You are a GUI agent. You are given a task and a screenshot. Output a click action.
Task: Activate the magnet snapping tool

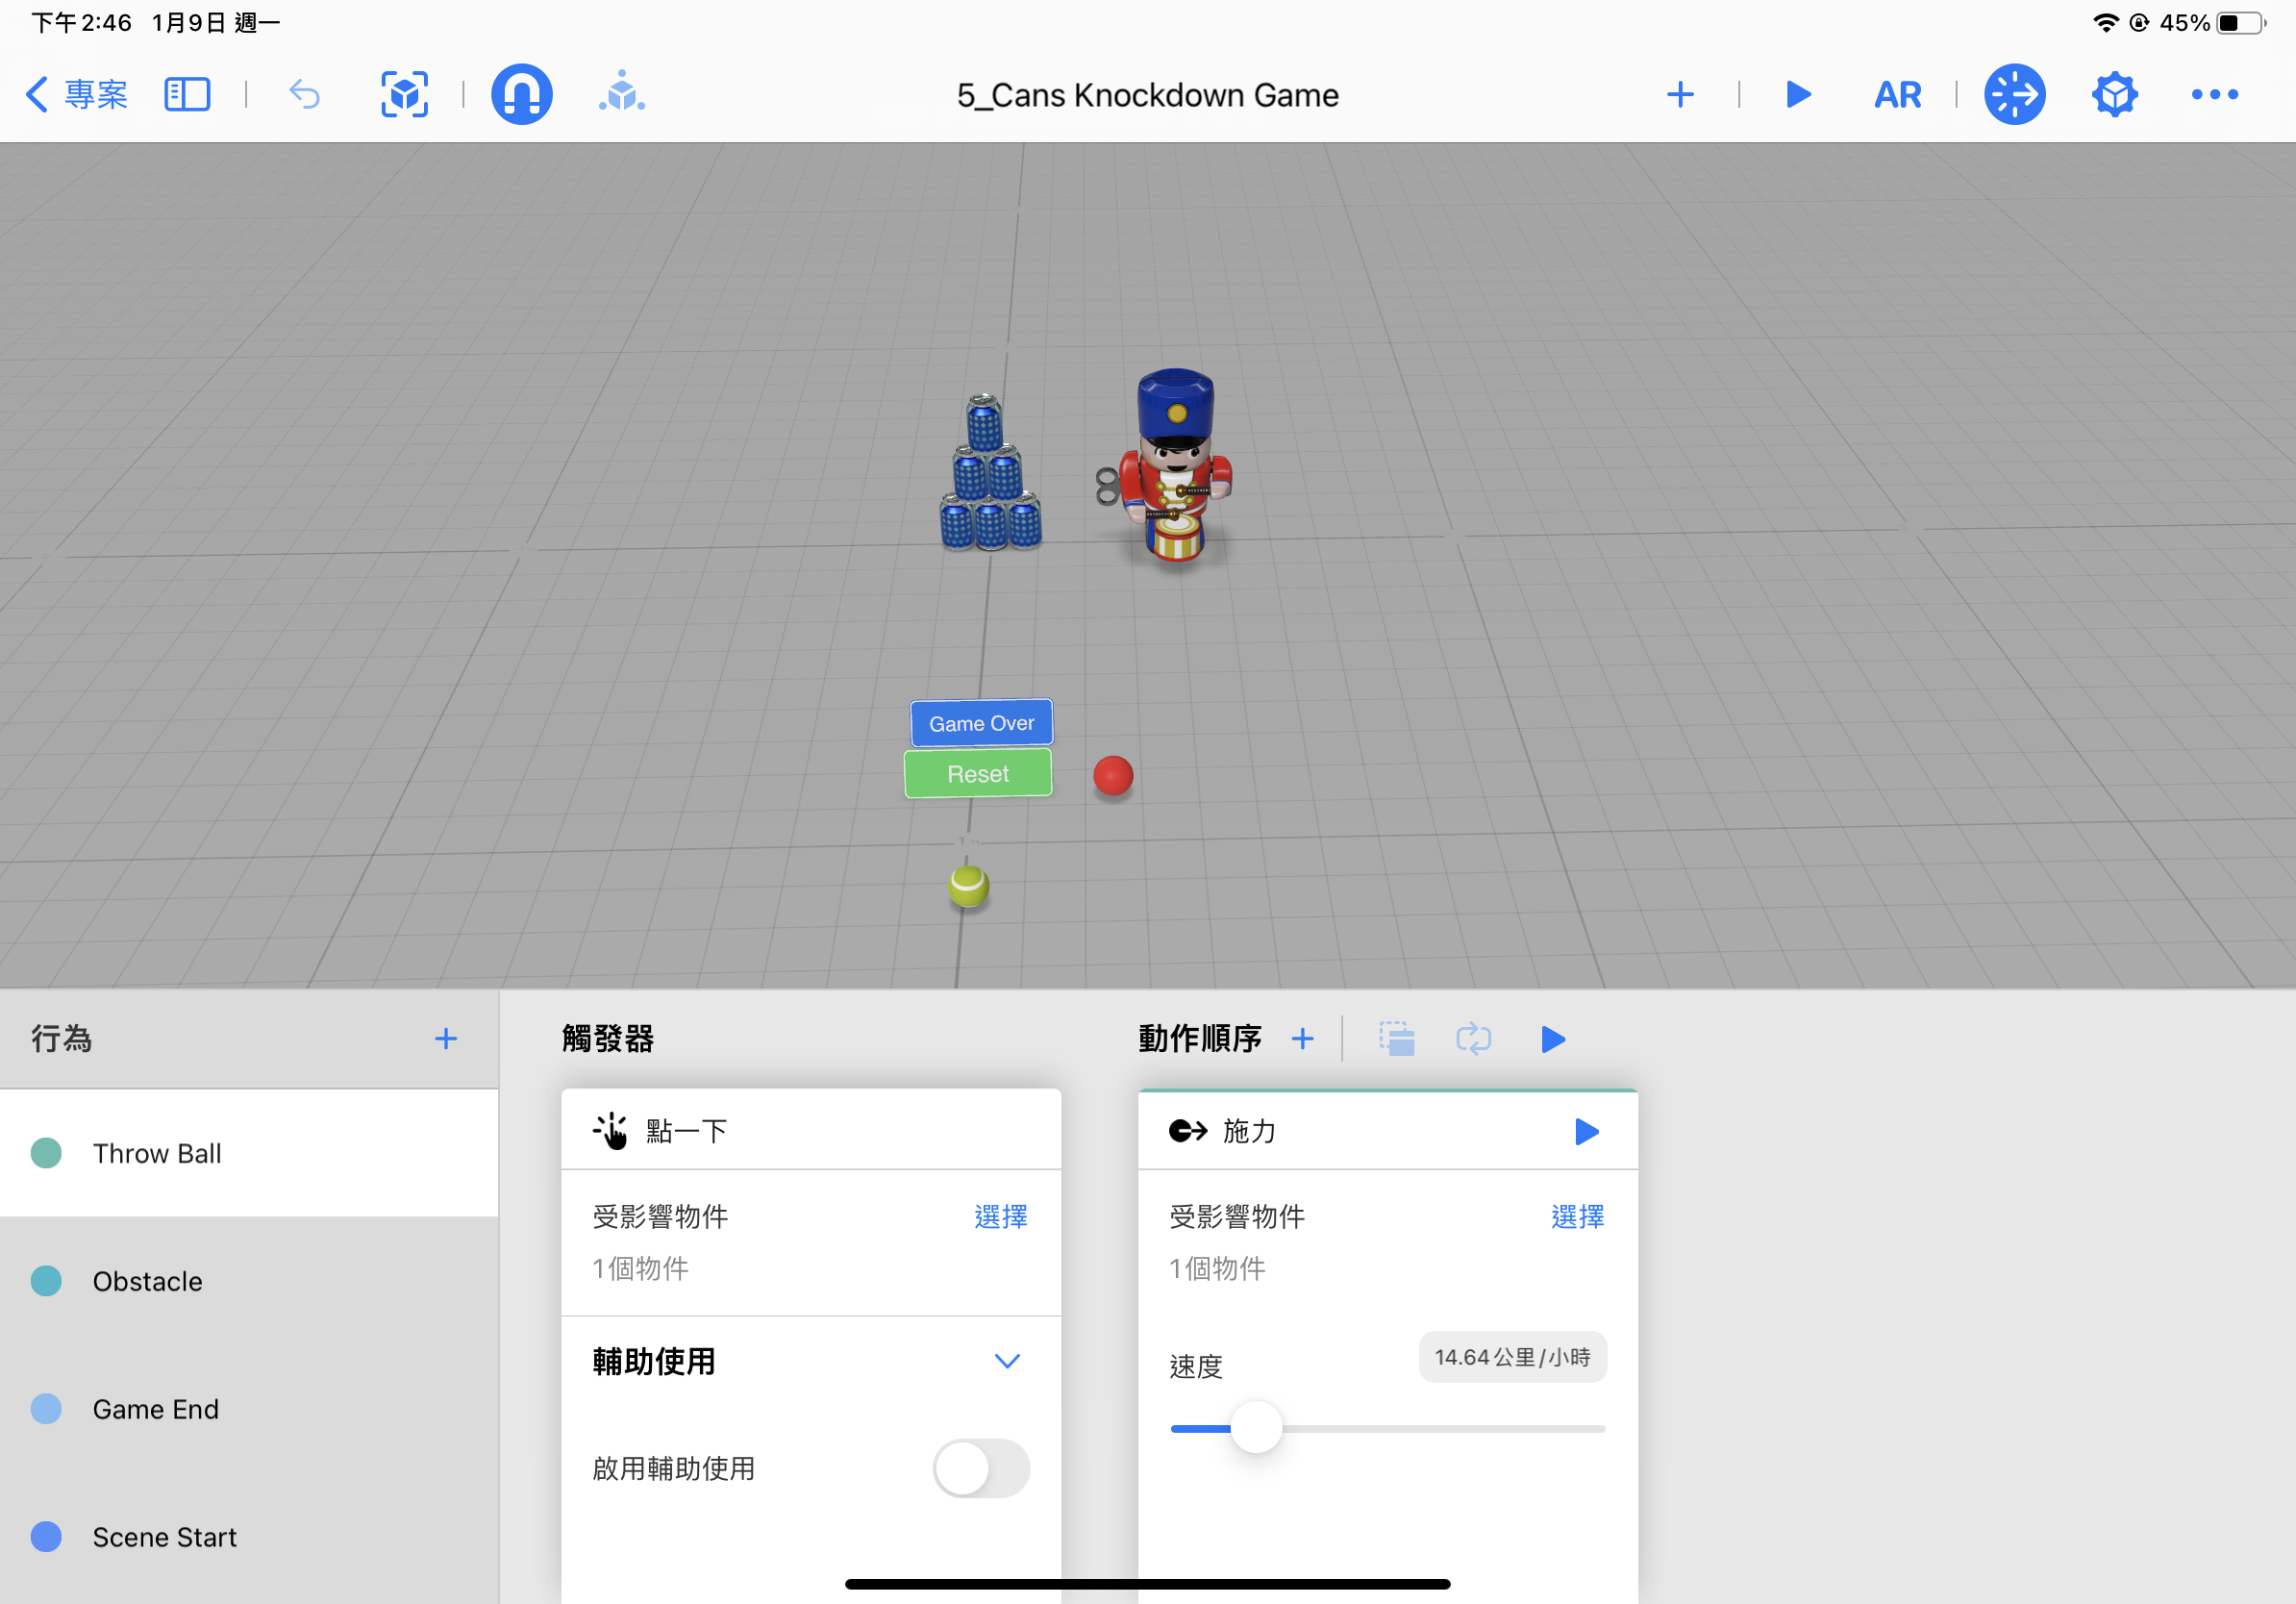click(521, 94)
